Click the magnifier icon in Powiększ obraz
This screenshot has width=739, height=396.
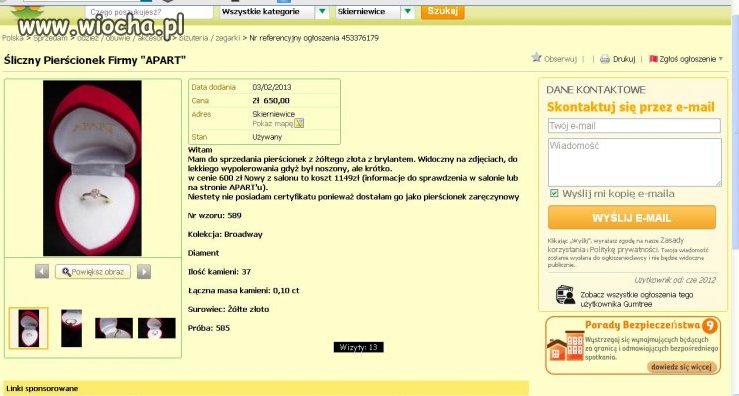66,272
